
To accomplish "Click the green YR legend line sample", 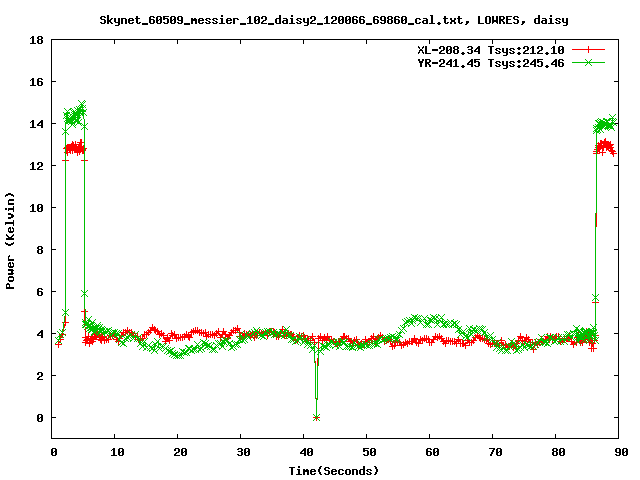I will pyautogui.click(x=588, y=62).
